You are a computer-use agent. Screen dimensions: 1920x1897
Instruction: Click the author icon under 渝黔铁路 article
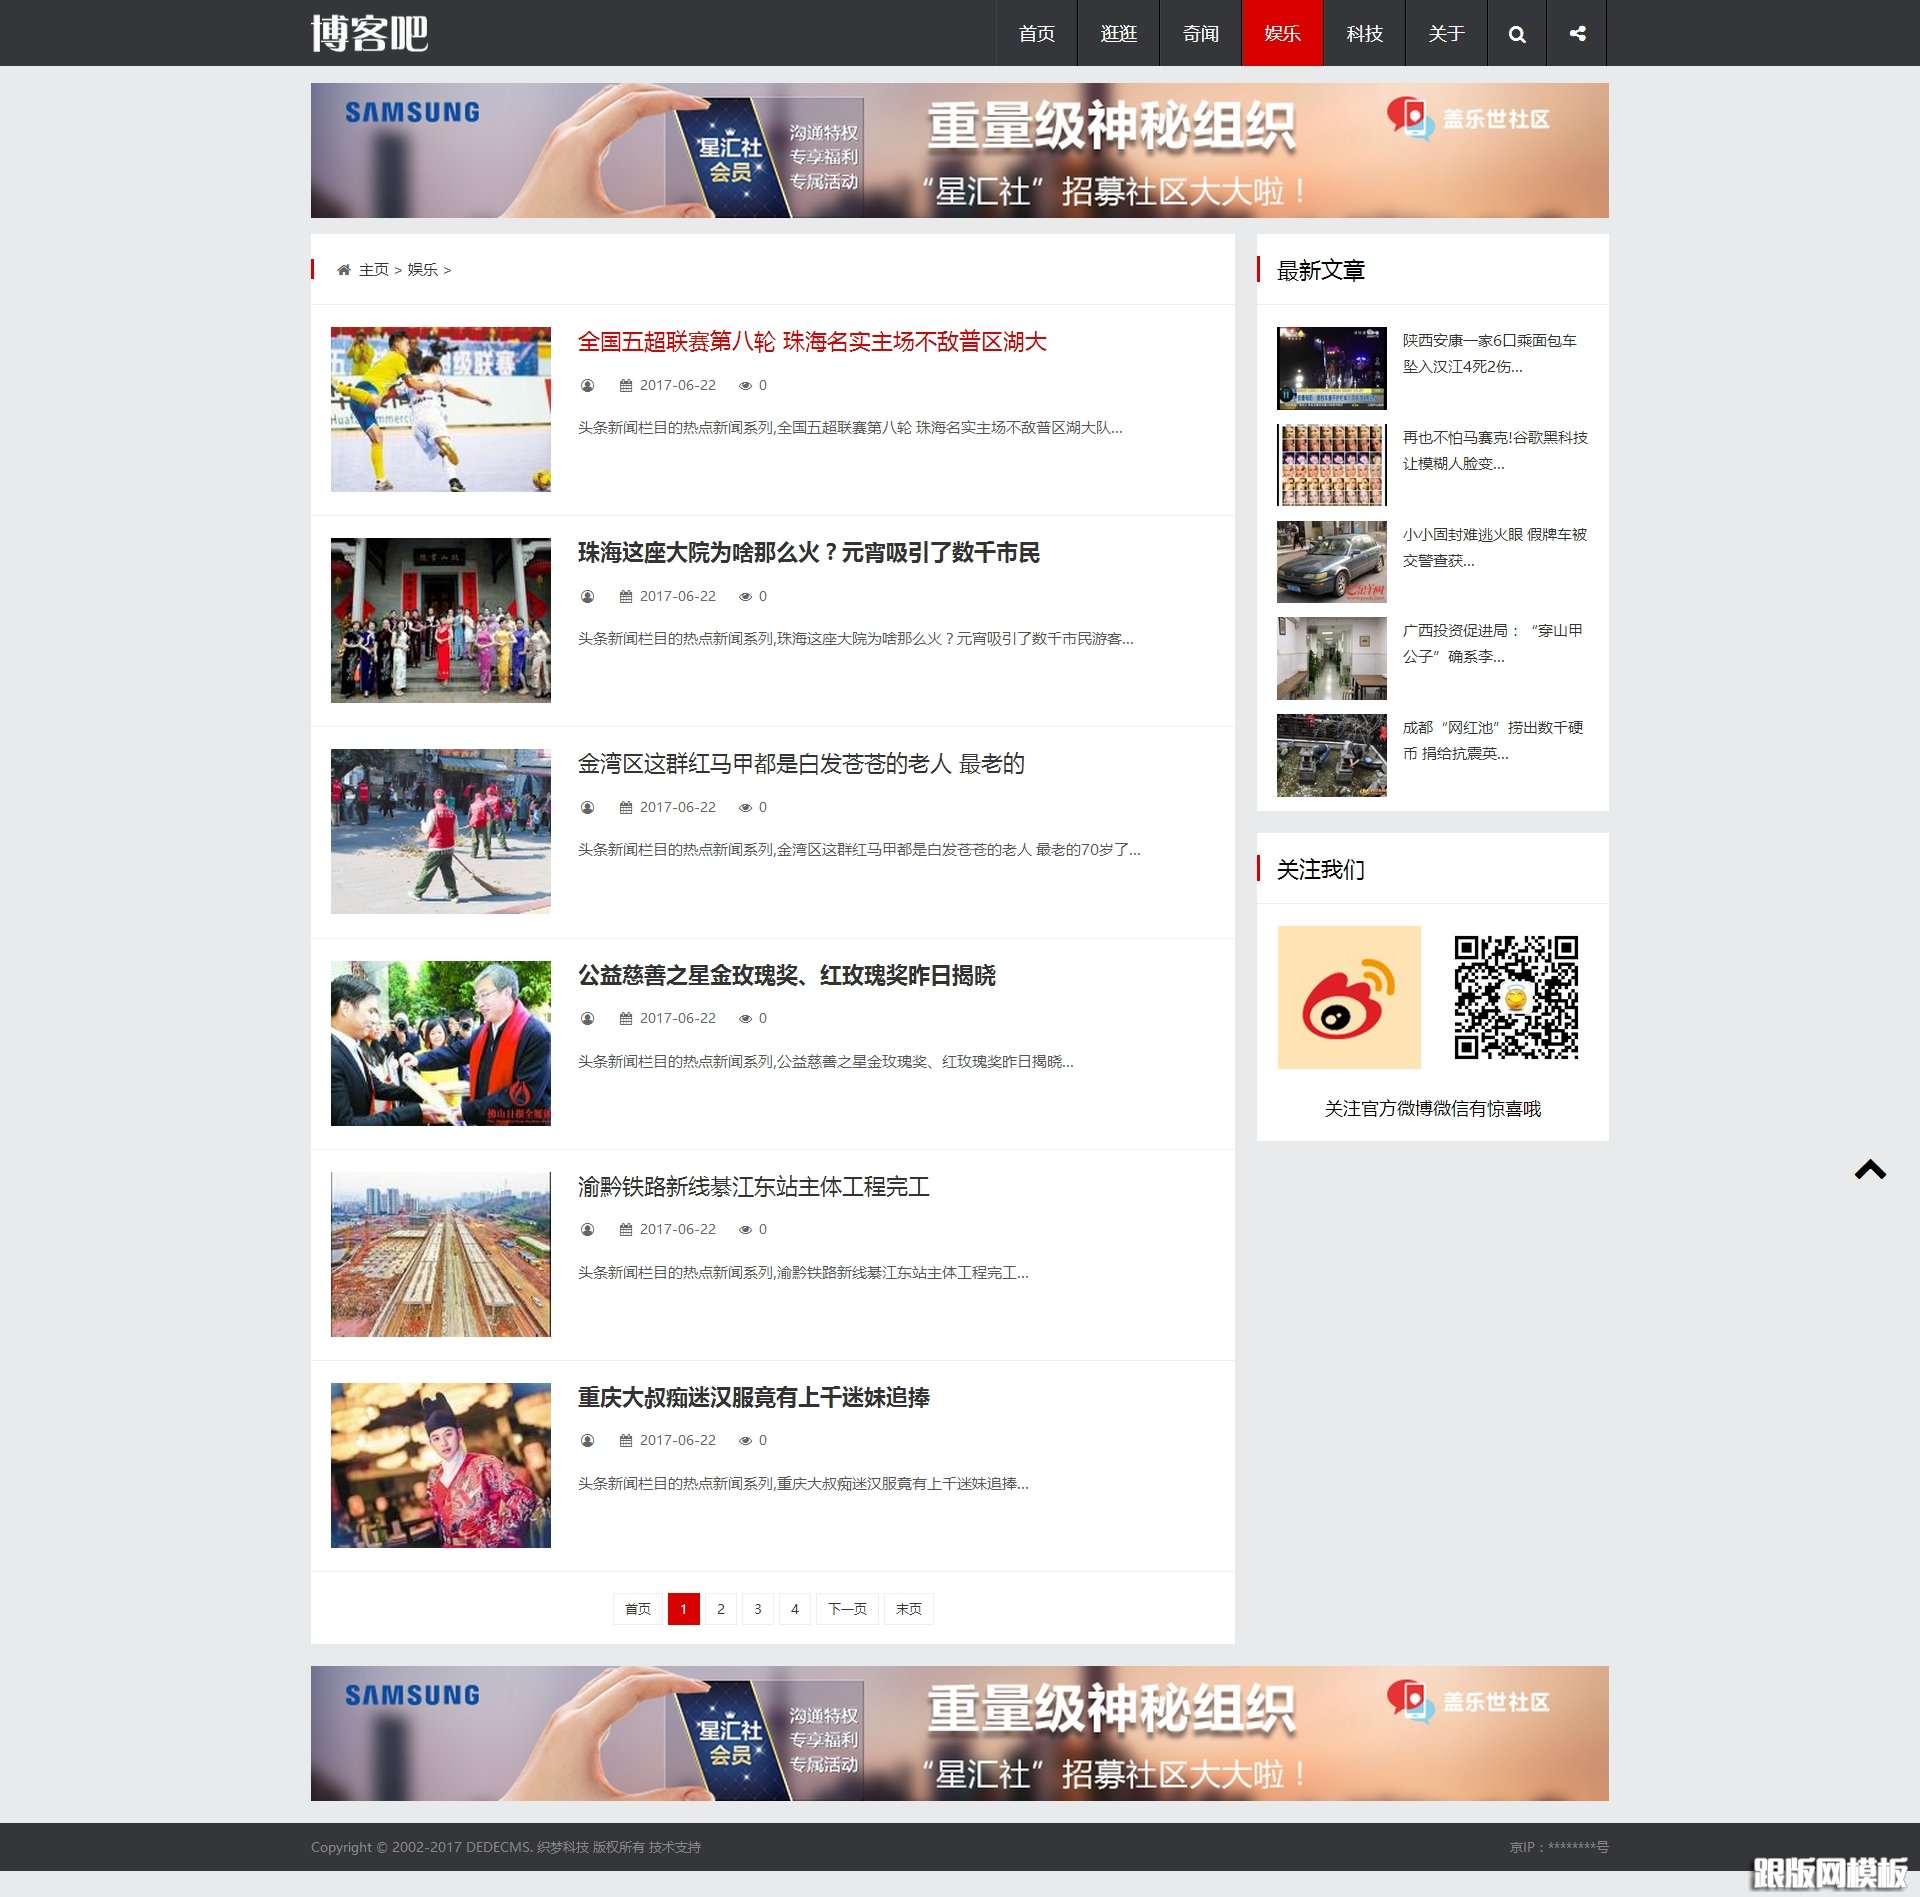(x=587, y=1229)
